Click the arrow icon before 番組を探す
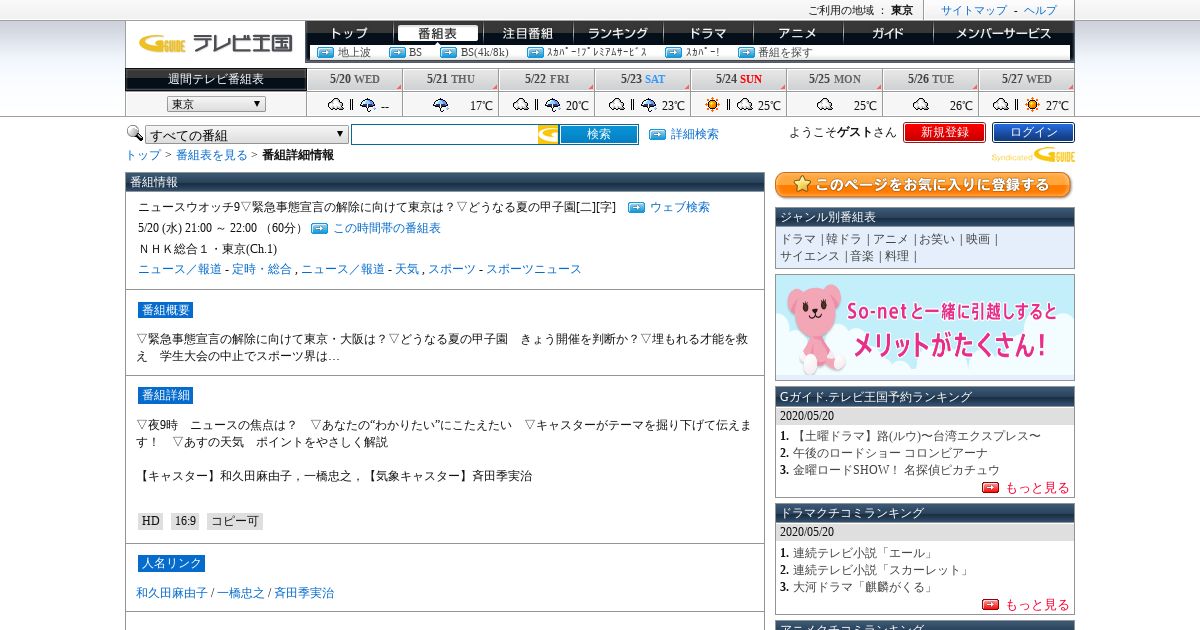The height and width of the screenshot is (630, 1200). (x=746, y=52)
